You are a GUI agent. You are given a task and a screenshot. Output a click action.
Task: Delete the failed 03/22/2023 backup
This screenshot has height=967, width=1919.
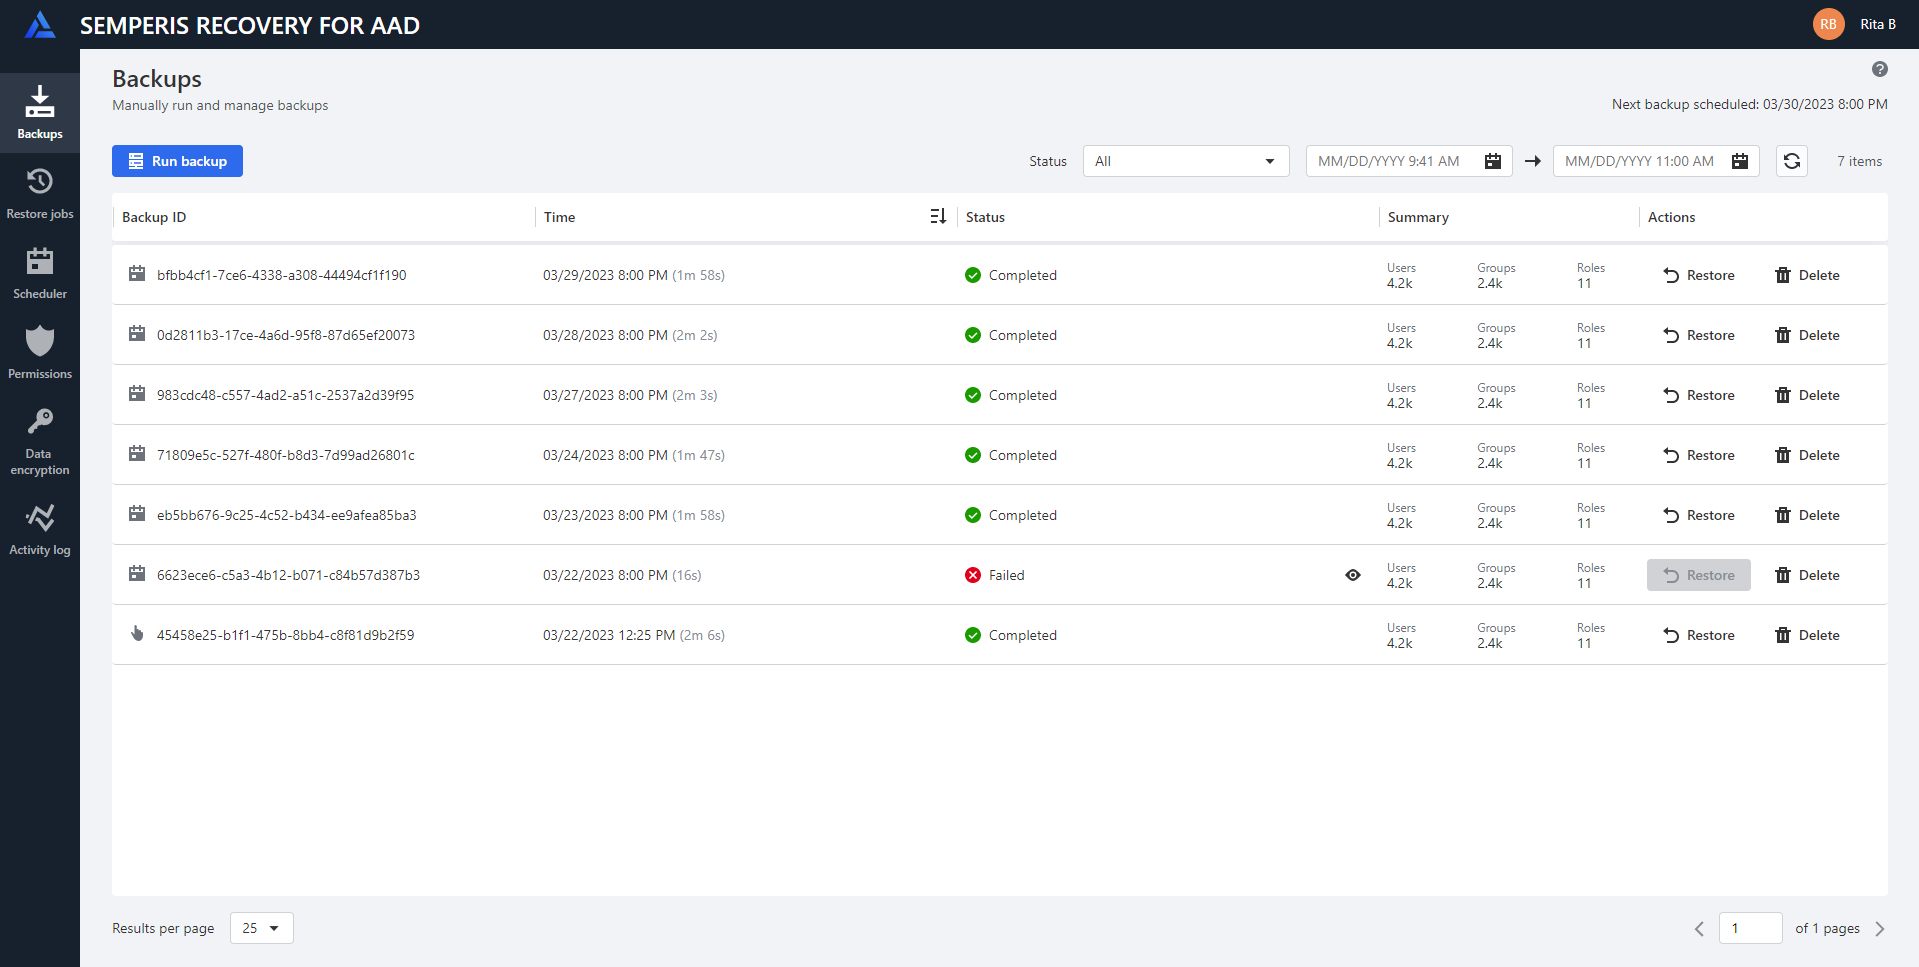(x=1808, y=575)
